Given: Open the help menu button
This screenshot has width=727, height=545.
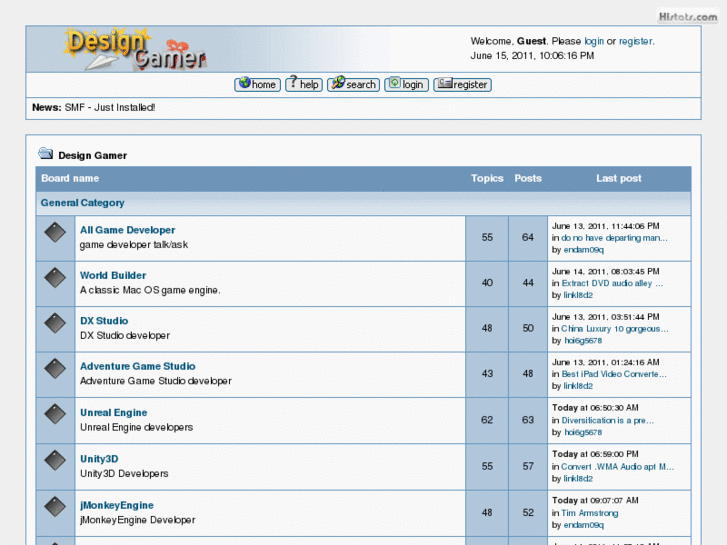Looking at the screenshot, I should pos(304,84).
